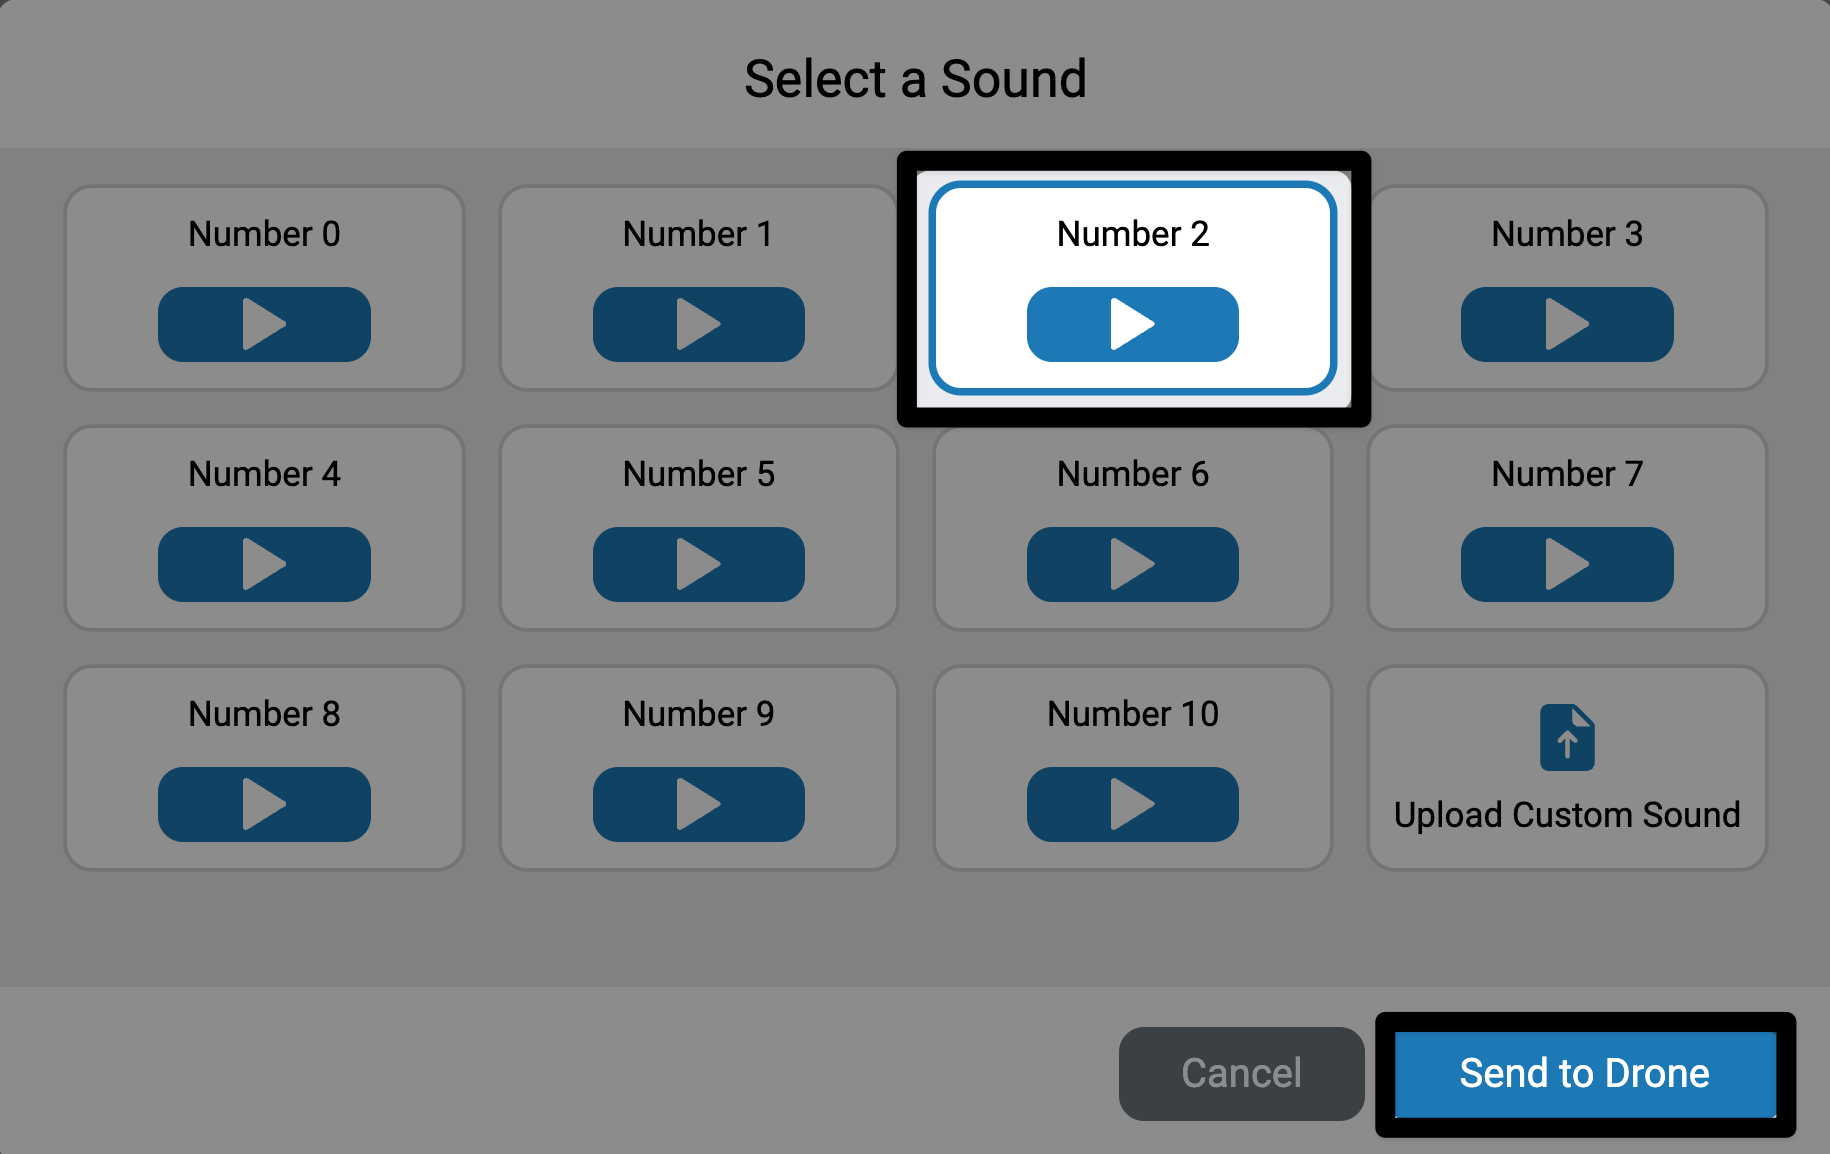Play the Number 6 sound preview
This screenshot has width=1830, height=1154.
click(1131, 564)
